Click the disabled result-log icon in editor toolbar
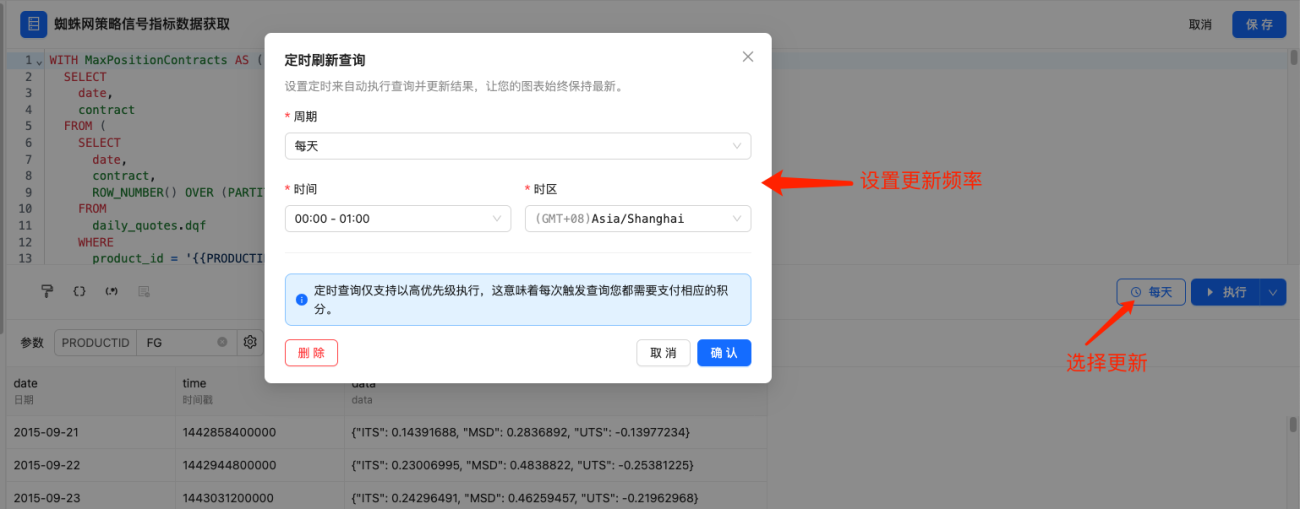 (143, 291)
